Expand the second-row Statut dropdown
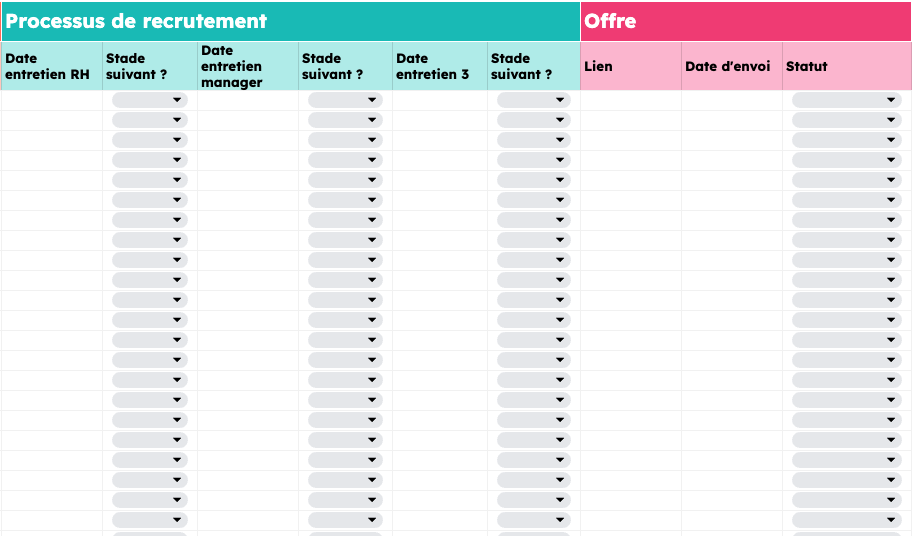This screenshot has width=912, height=536. pos(846,120)
